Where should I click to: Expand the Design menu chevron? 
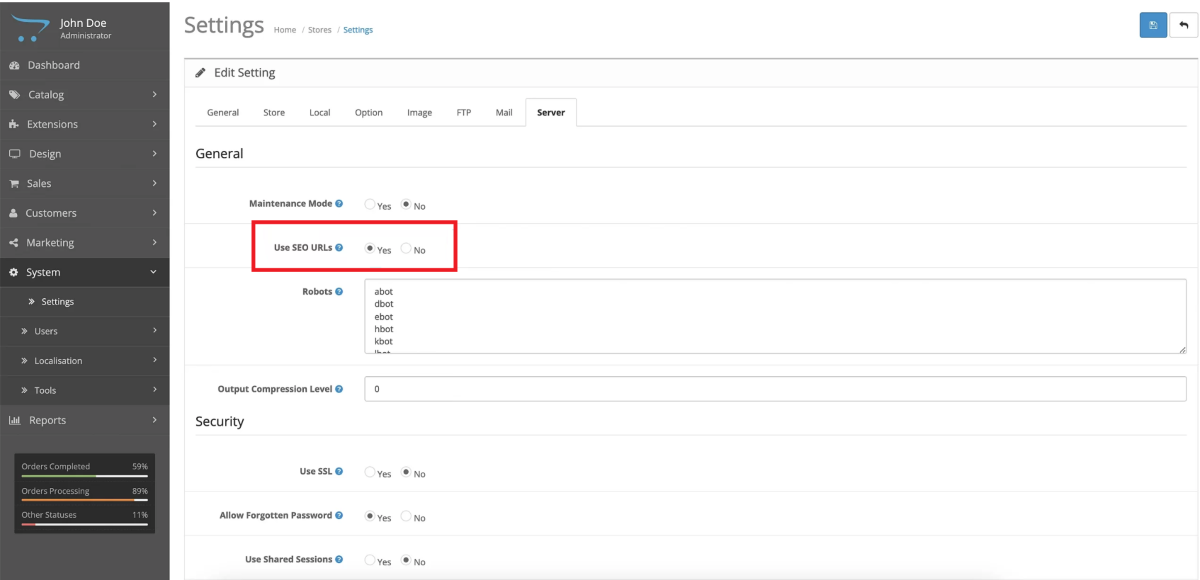tap(154, 154)
